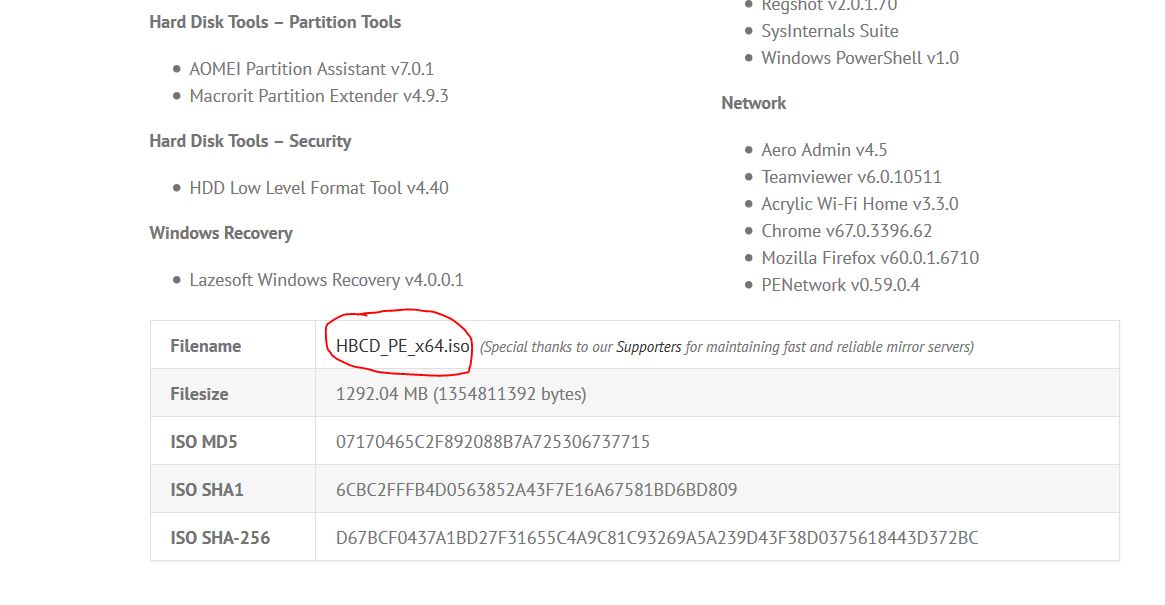Click Macrorit Partition Extender v4.9.3 entry
Viewport: 1165px width, 605px height.
318,96
